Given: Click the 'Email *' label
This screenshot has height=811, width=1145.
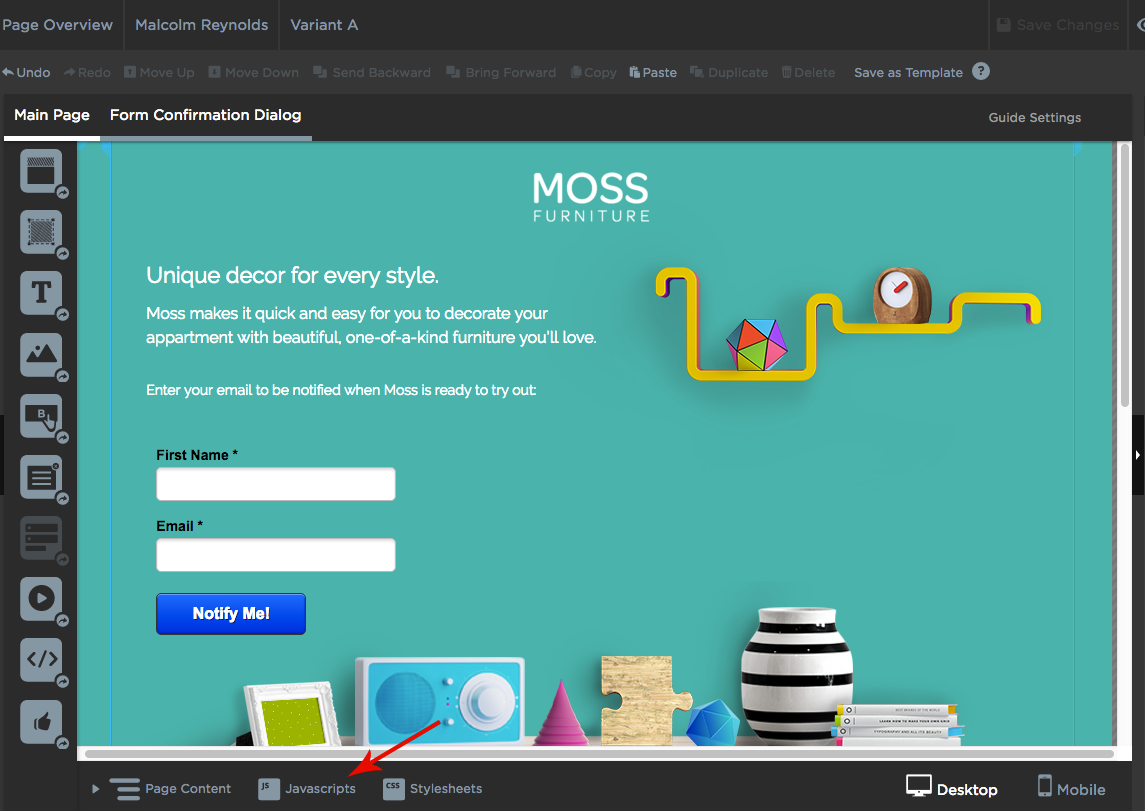Looking at the screenshot, I should pos(180,526).
